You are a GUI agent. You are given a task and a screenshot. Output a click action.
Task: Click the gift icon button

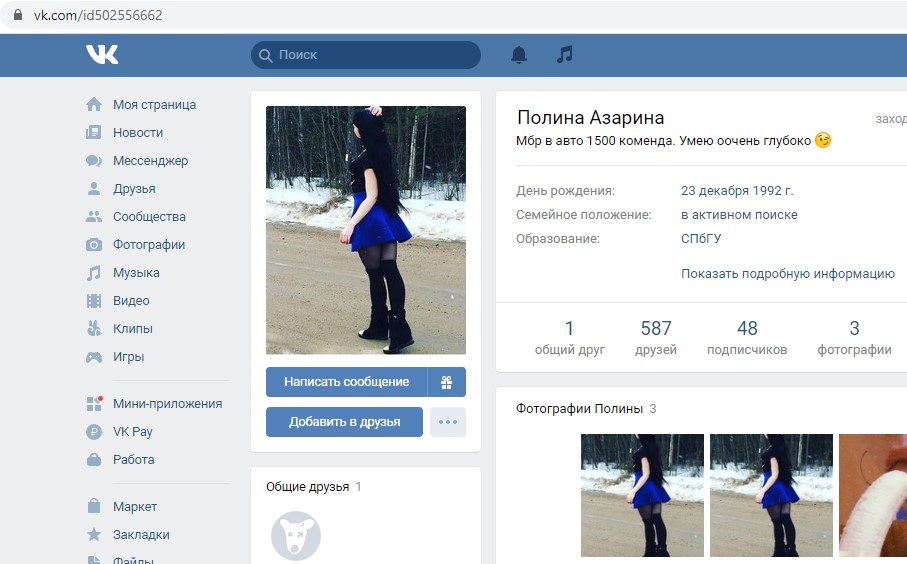click(446, 382)
